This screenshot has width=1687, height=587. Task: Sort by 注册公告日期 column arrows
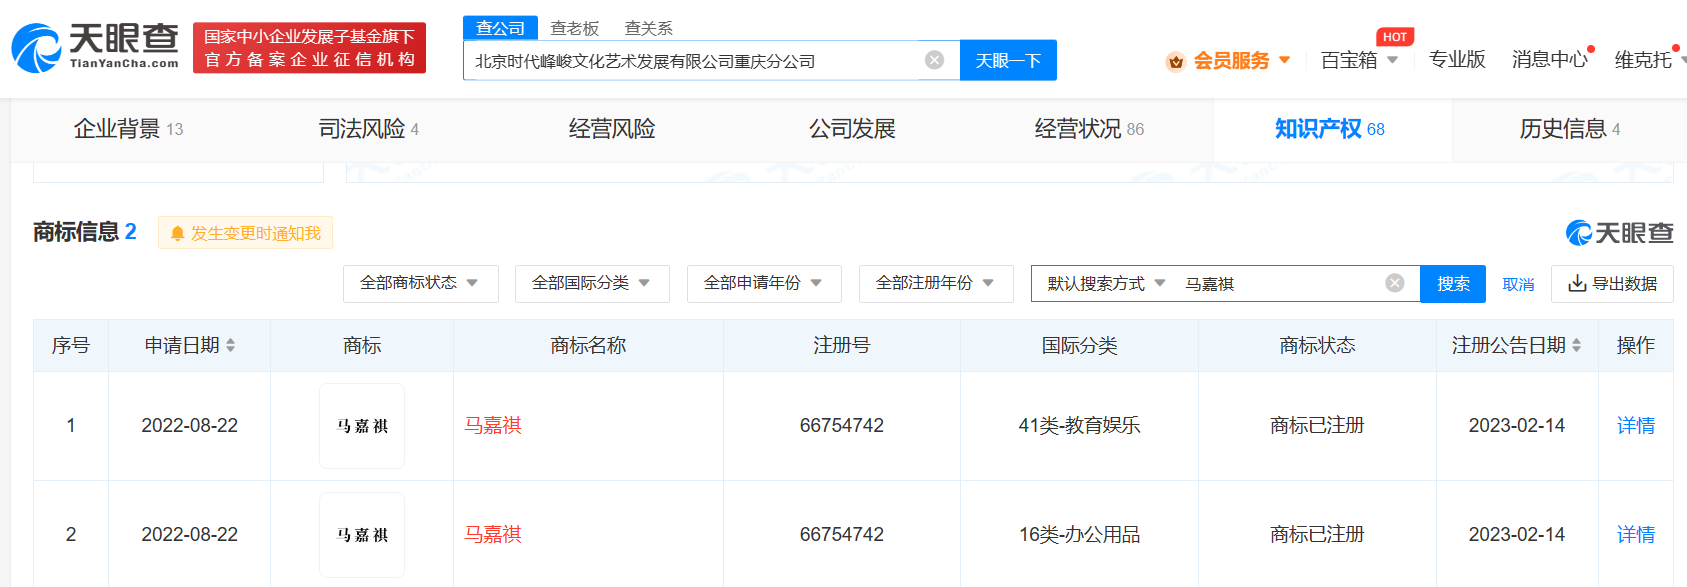1577,345
